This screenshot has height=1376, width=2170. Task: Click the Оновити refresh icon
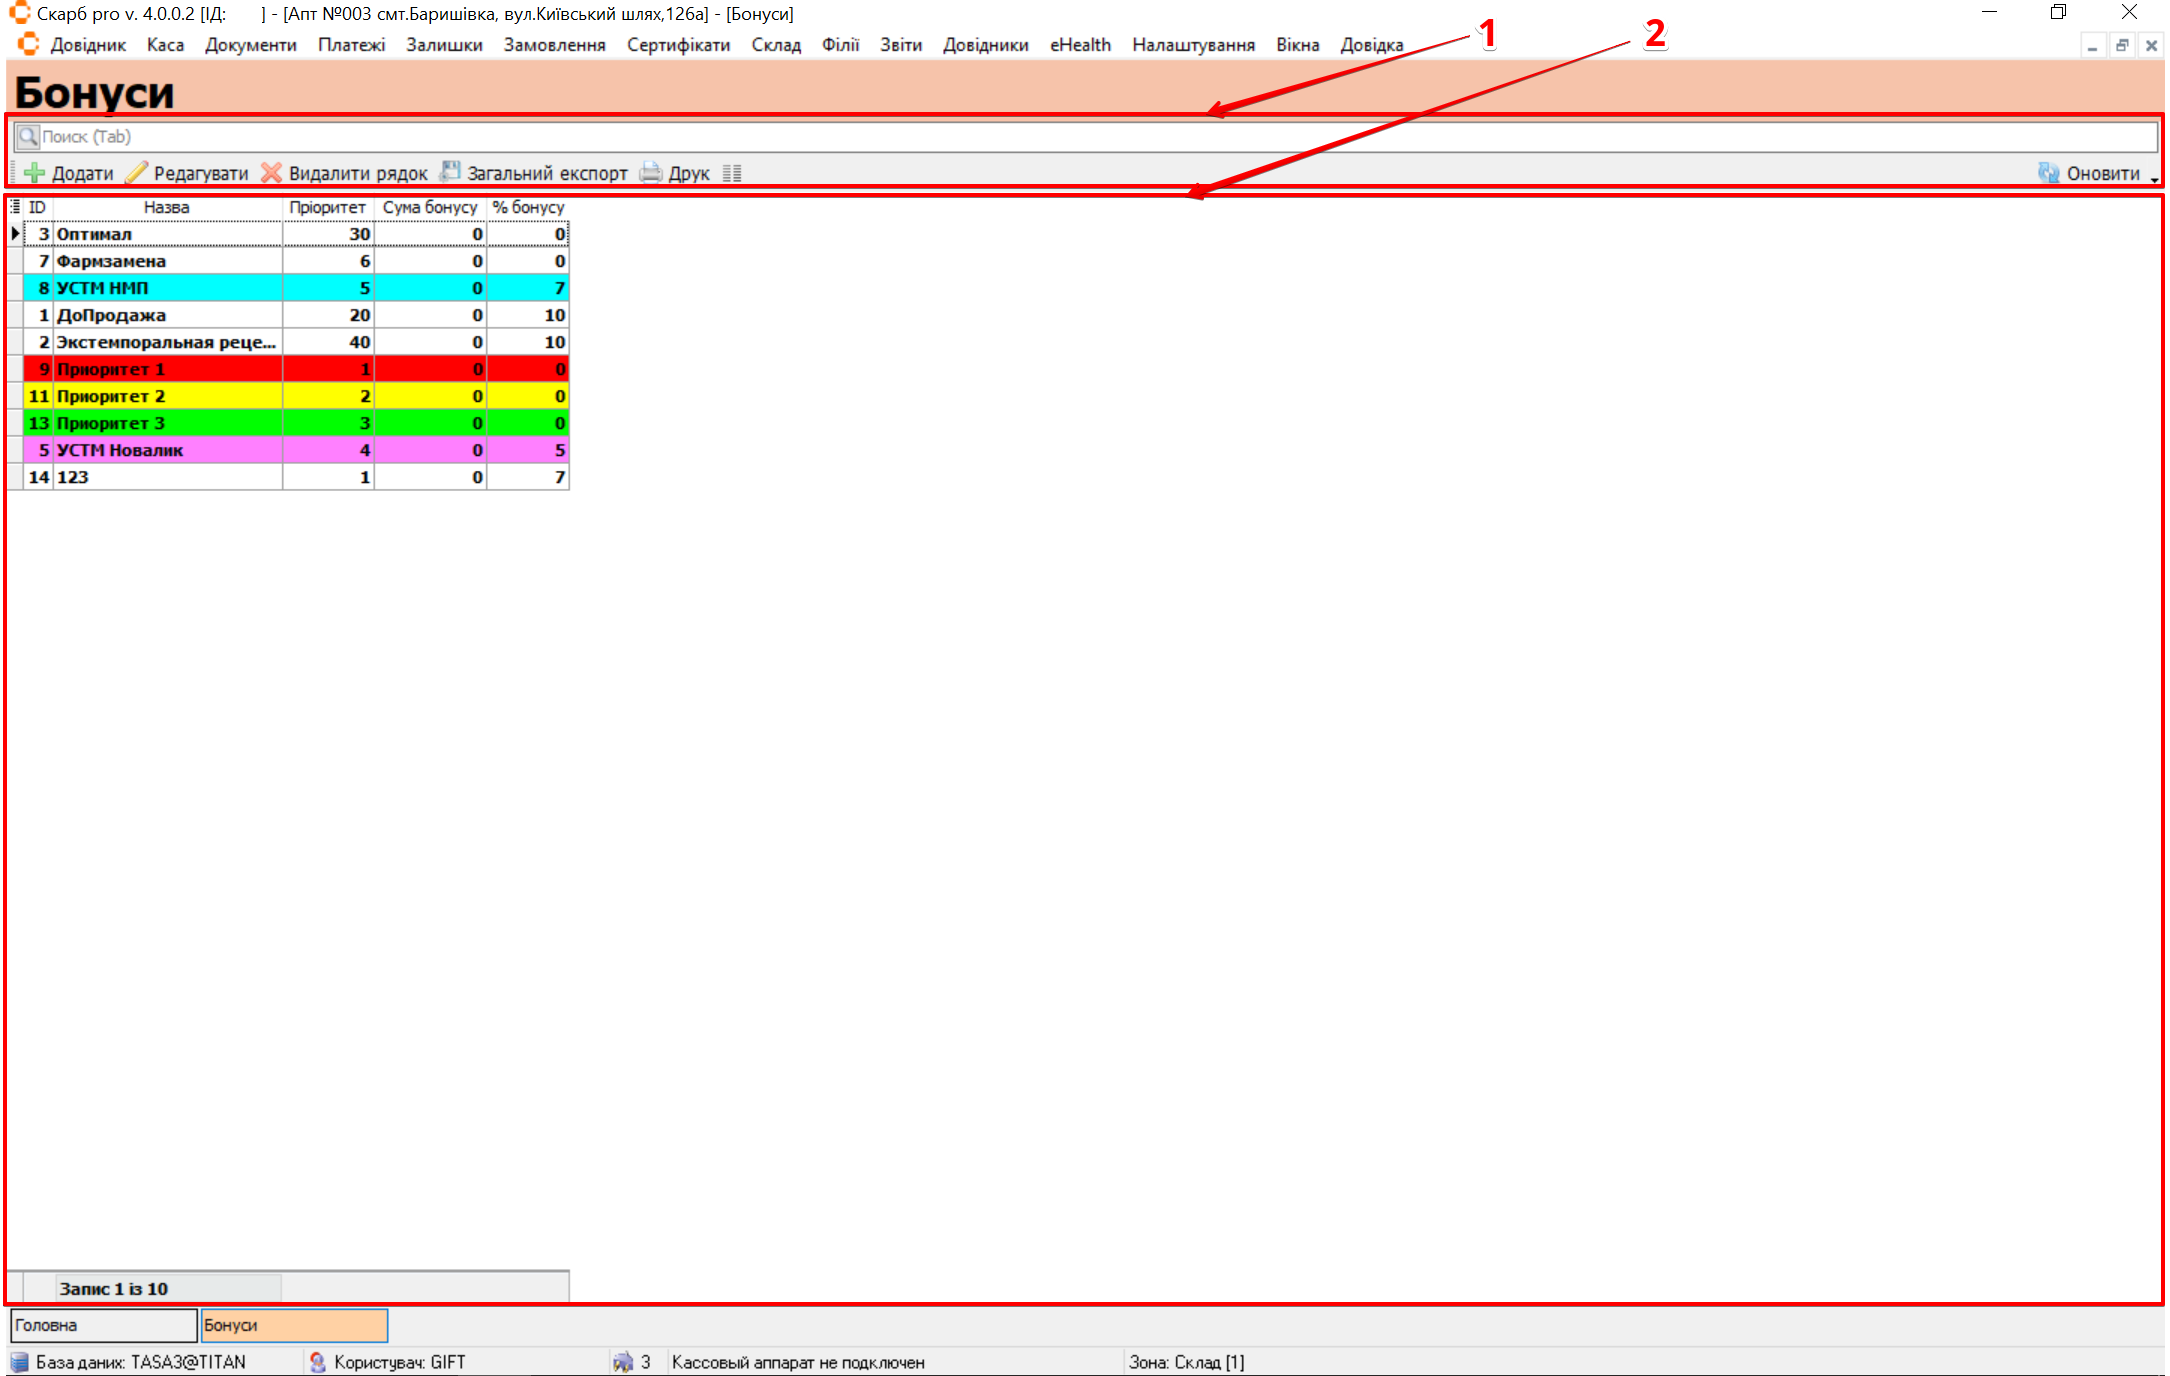click(x=2048, y=173)
